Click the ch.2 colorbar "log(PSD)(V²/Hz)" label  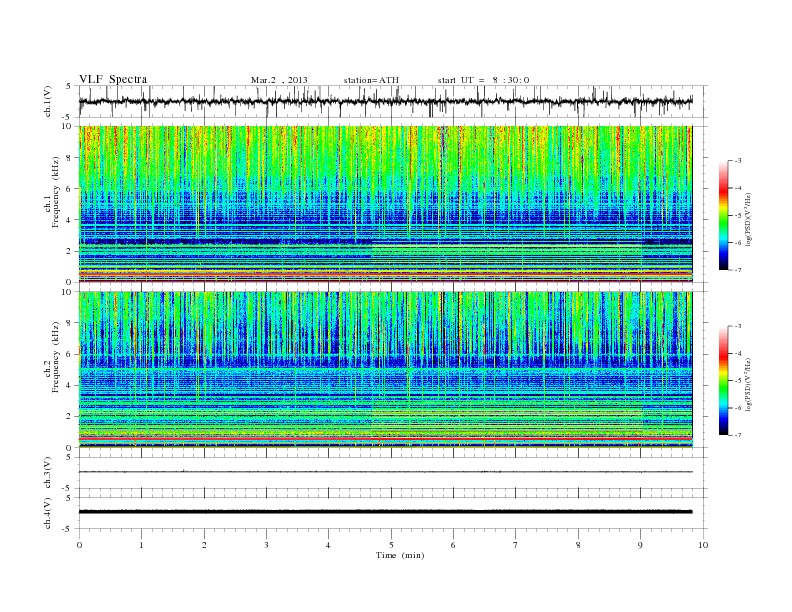pyautogui.click(x=749, y=385)
